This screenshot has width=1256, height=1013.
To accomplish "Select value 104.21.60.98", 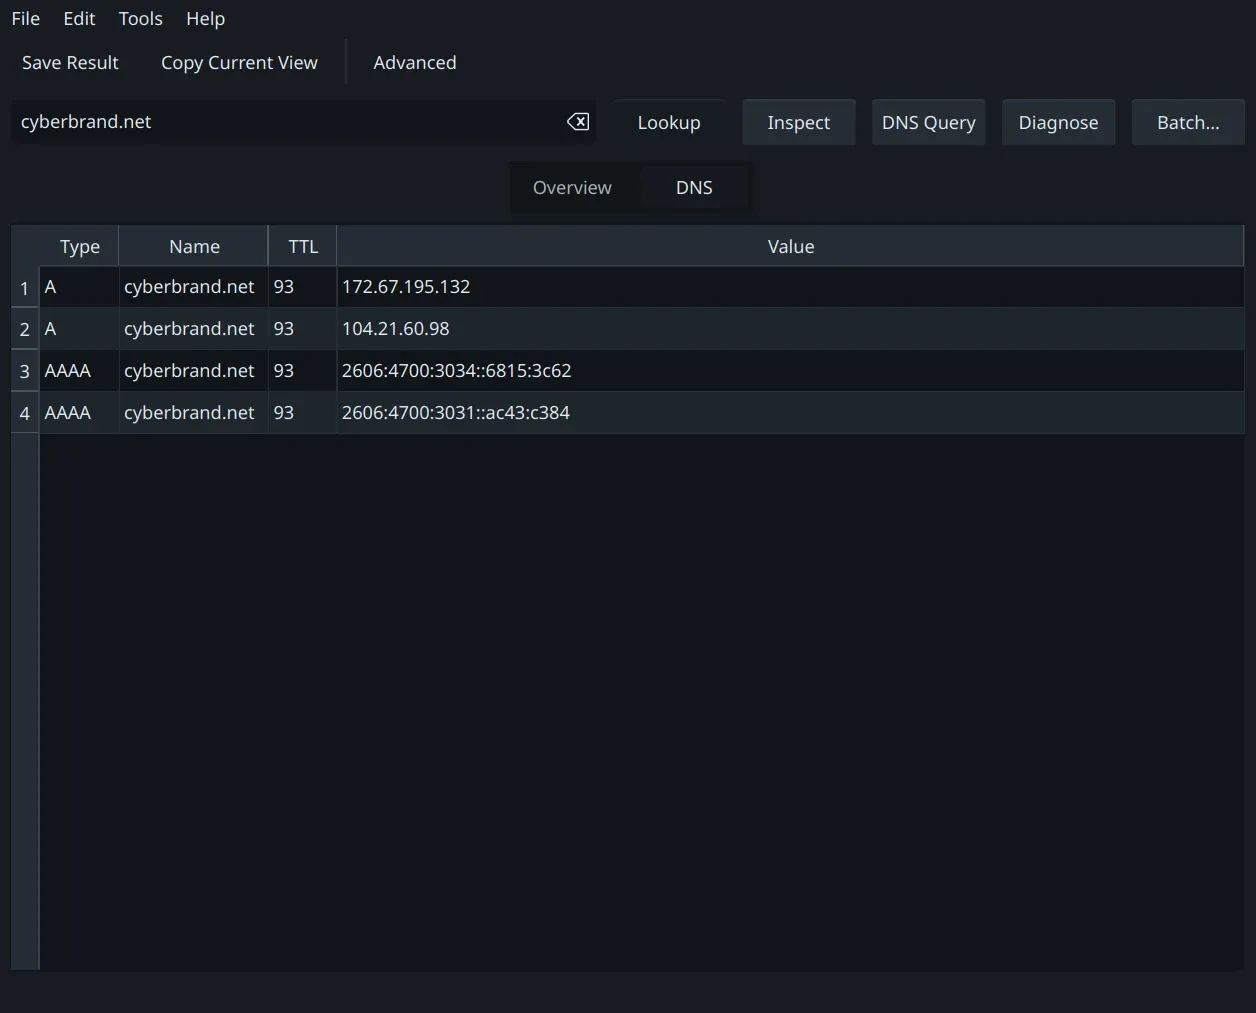I will (790, 329).
